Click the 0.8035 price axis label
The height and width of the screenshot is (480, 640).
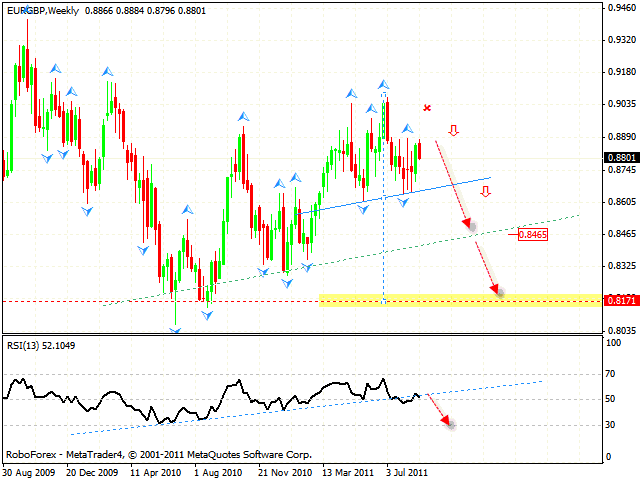point(622,330)
